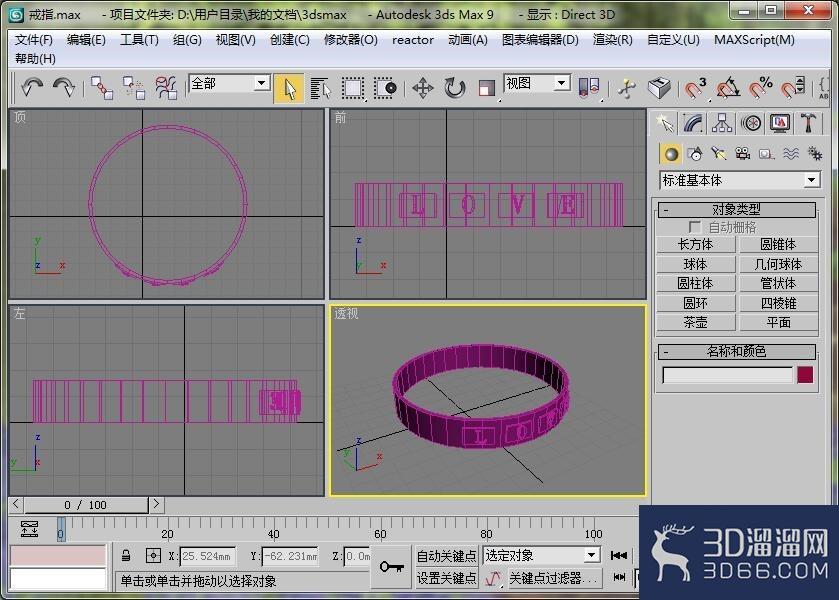The width and height of the screenshot is (839, 600).
Task: Open the 渲染(R) menu
Action: (x=613, y=40)
